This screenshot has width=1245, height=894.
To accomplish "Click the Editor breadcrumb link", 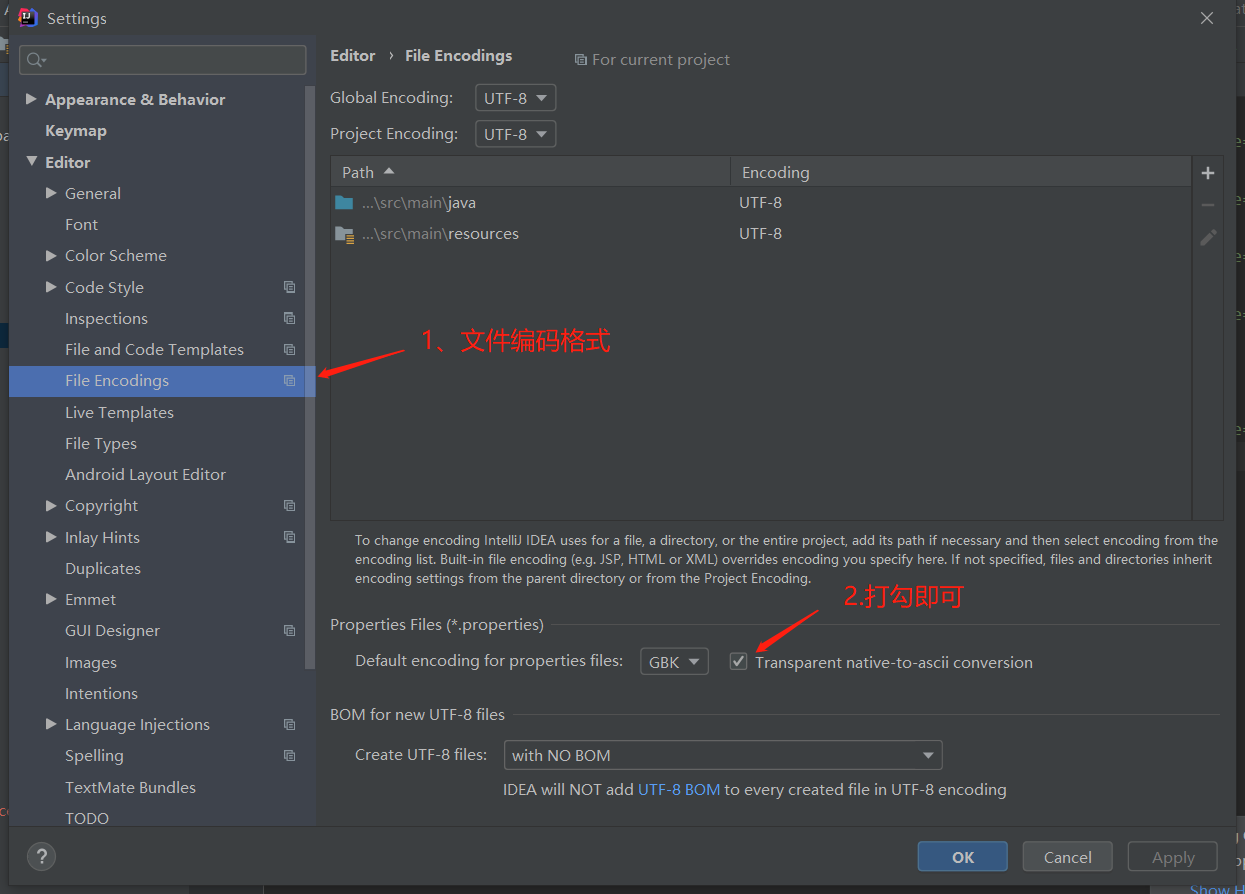I will [353, 56].
